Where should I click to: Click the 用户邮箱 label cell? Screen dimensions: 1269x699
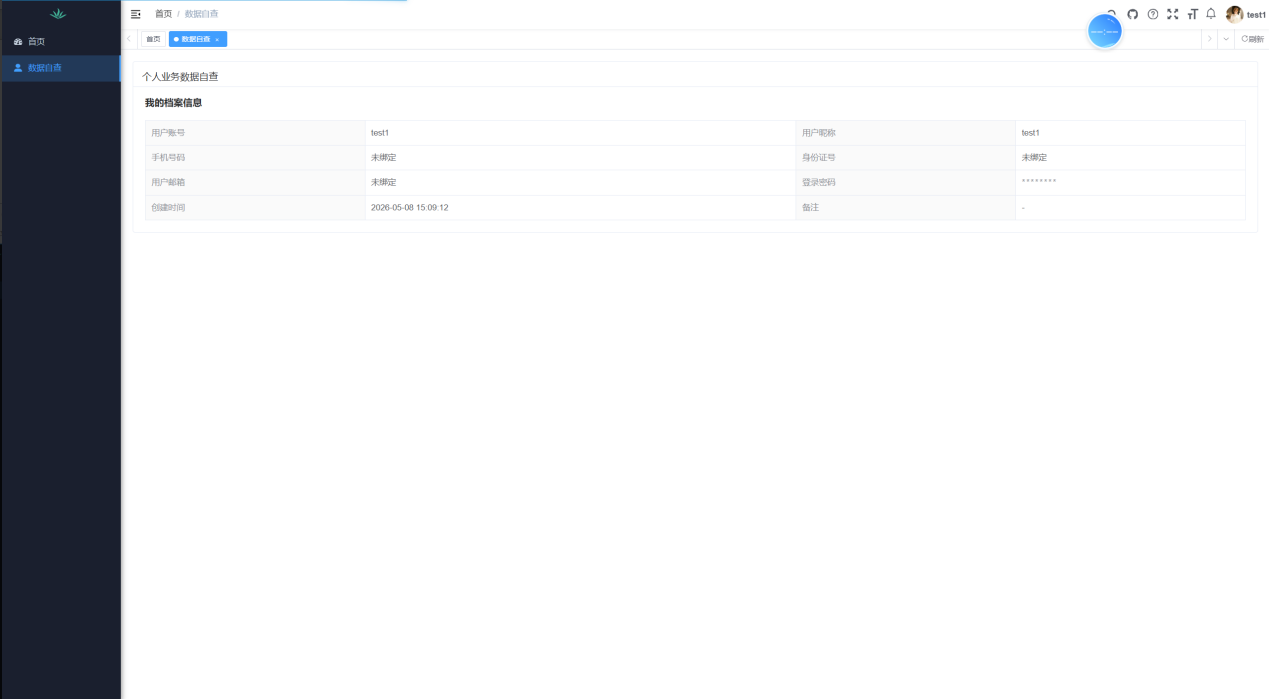(255, 183)
